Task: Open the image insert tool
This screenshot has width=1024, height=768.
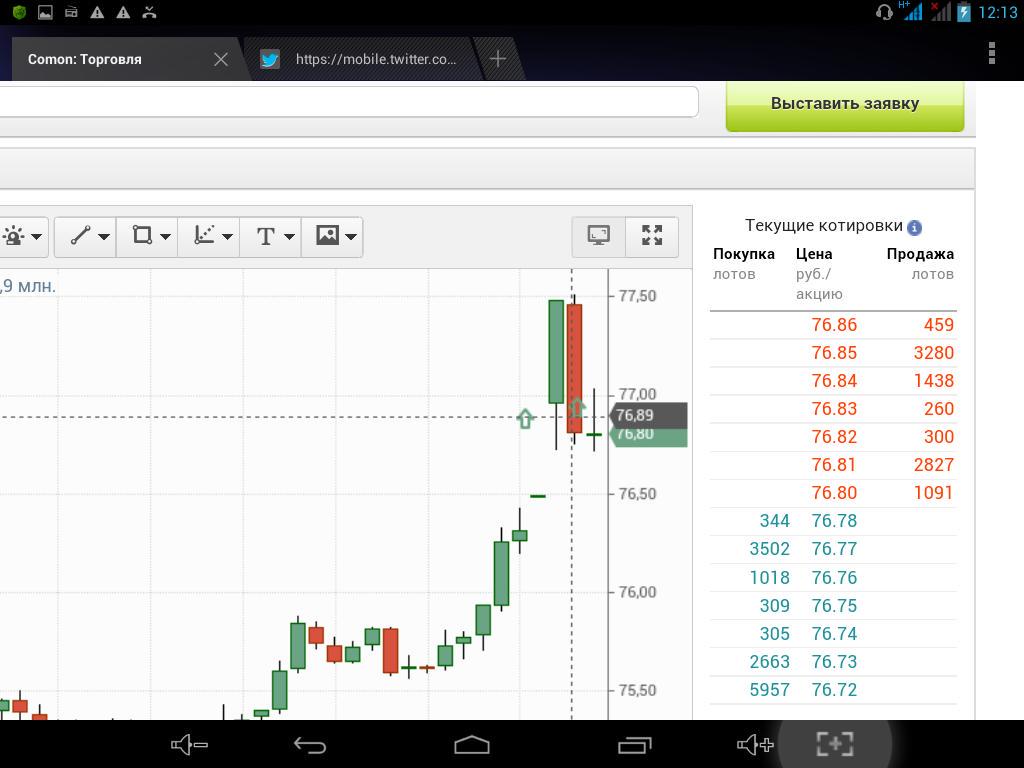Action: (327, 235)
